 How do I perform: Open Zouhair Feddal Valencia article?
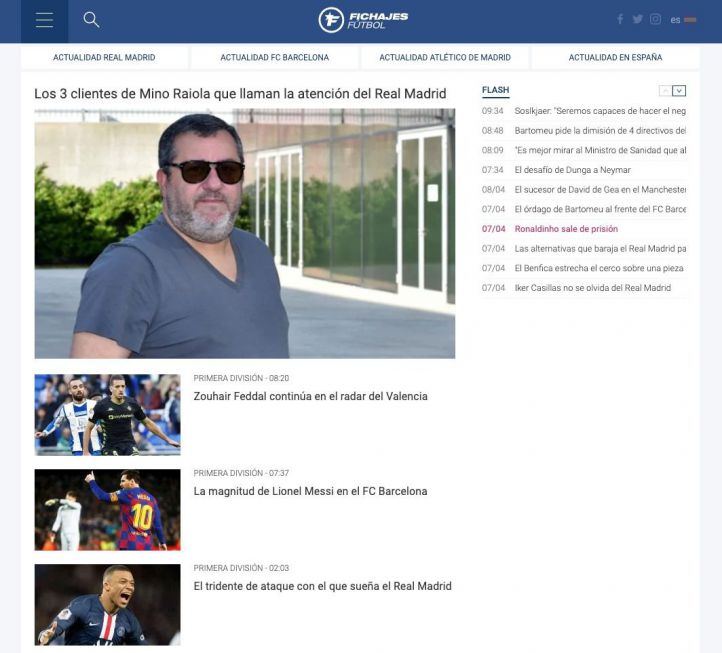pyautogui.click(x=310, y=396)
